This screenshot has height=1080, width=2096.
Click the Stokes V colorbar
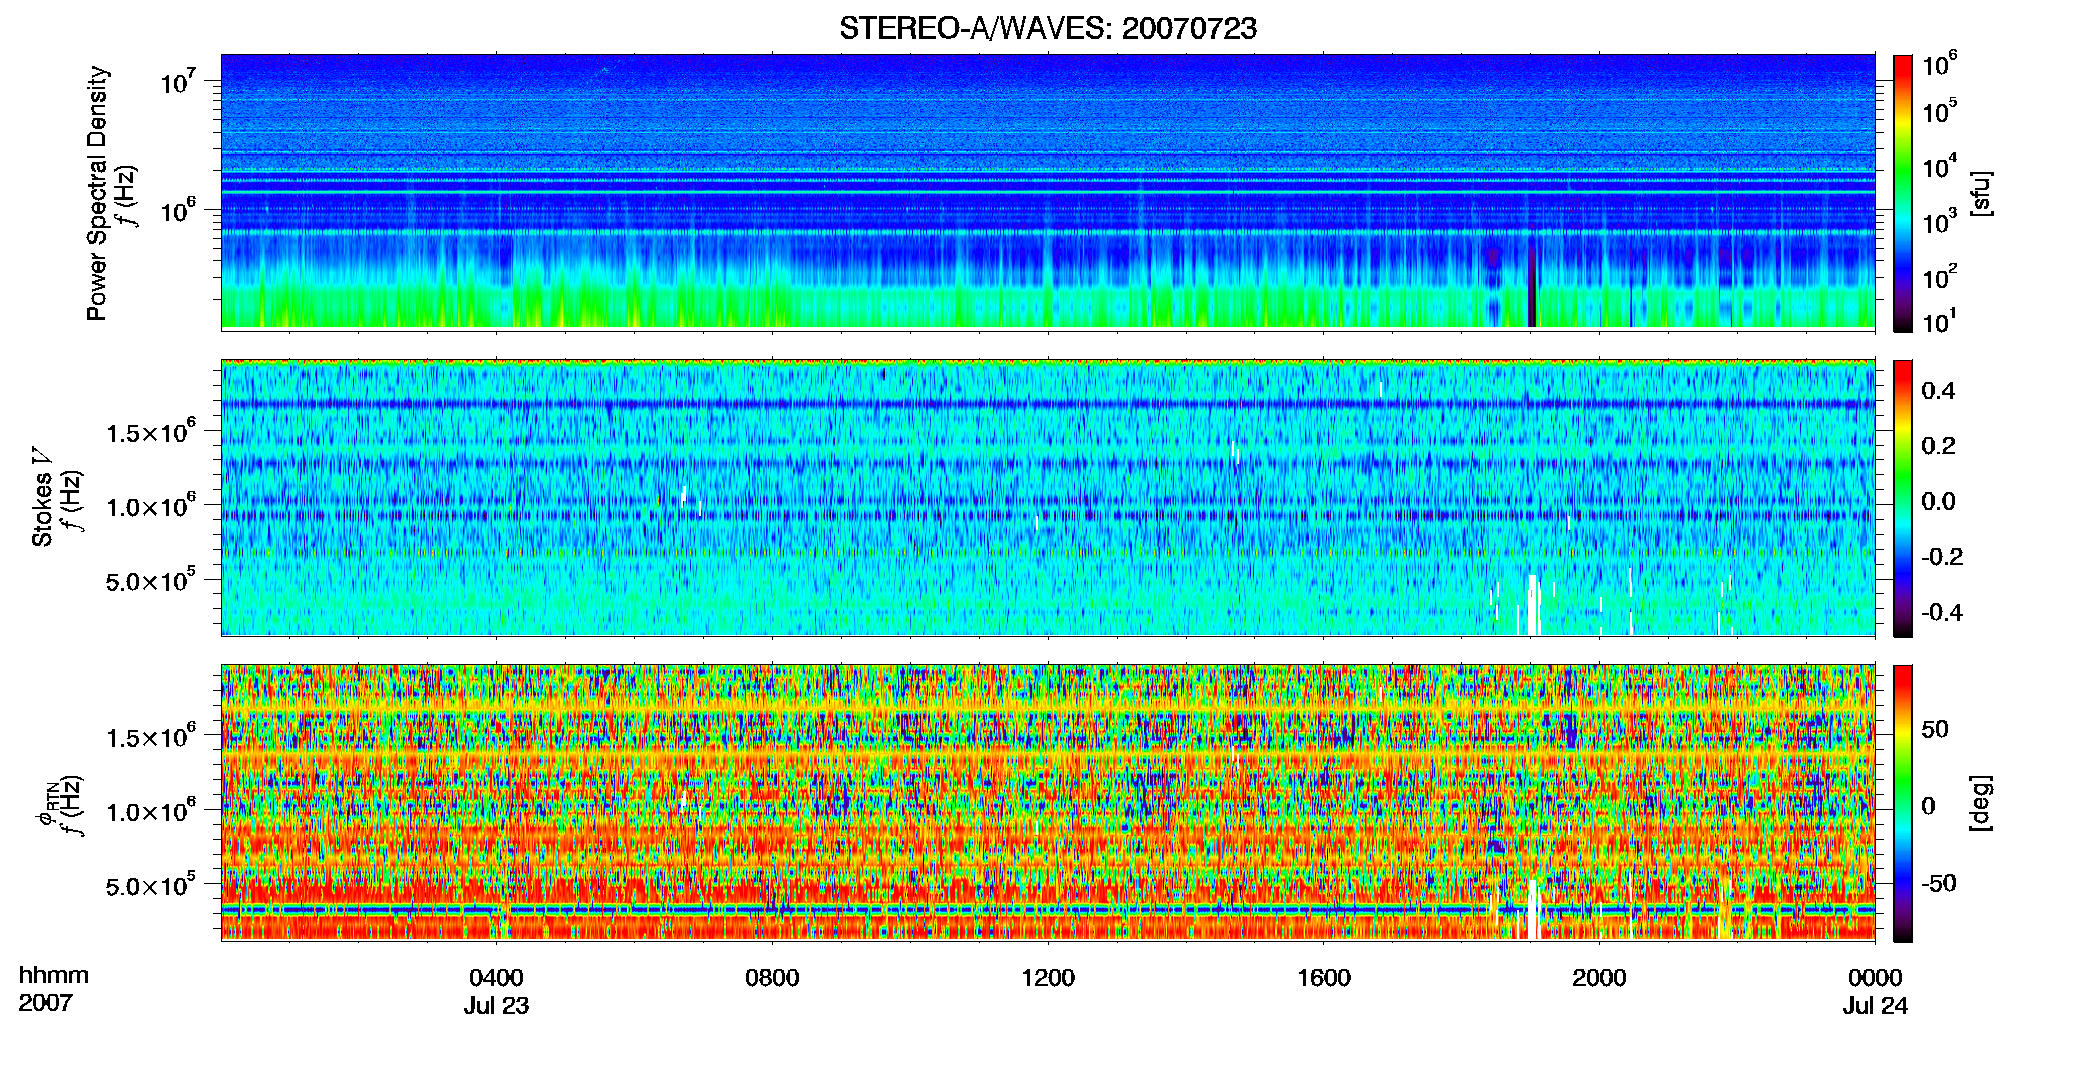tap(1903, 498)
